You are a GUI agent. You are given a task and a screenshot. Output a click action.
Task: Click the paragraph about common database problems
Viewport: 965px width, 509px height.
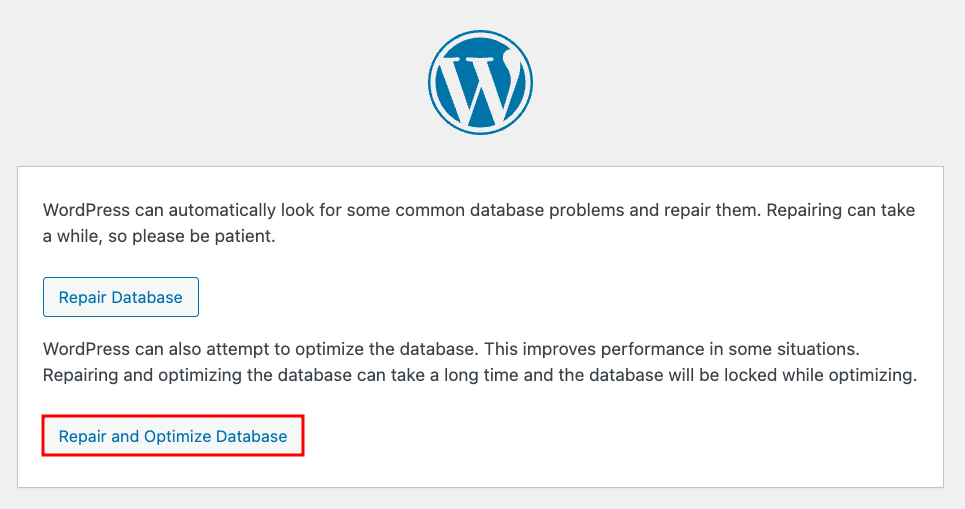pyautogui.click(x=478, y=225)
